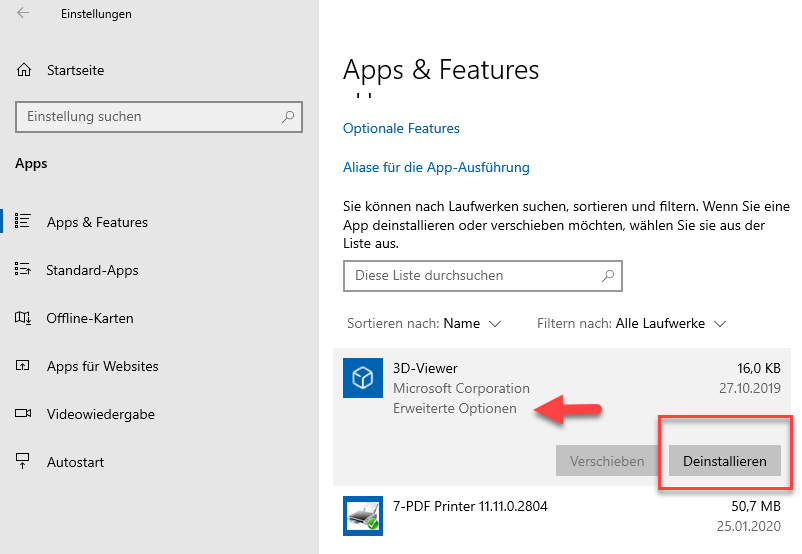This screenshot has height=554, width=802.
Task: Click the back arrow next to Einstellungen
Action: [x=23, y=14]
